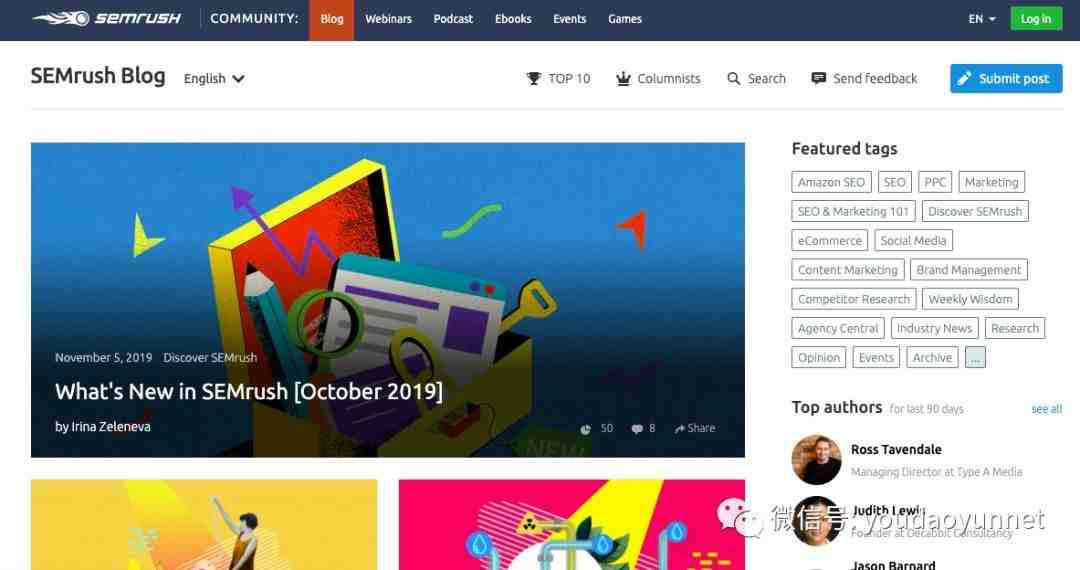
Task: Click the views counter icon showing 50
Action: tap(585, 429)
